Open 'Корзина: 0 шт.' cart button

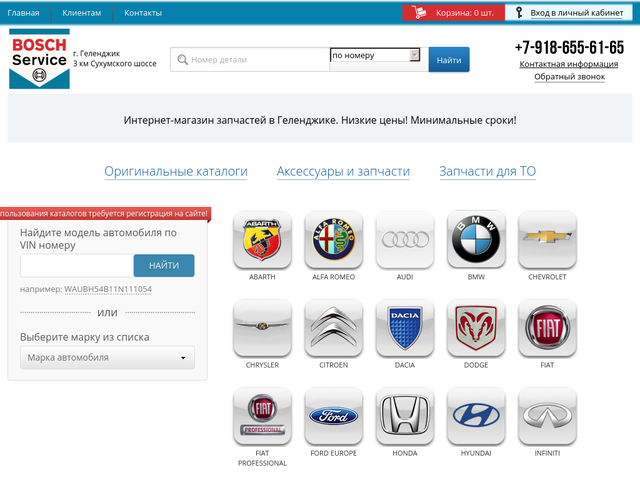(x=453, y=13)
